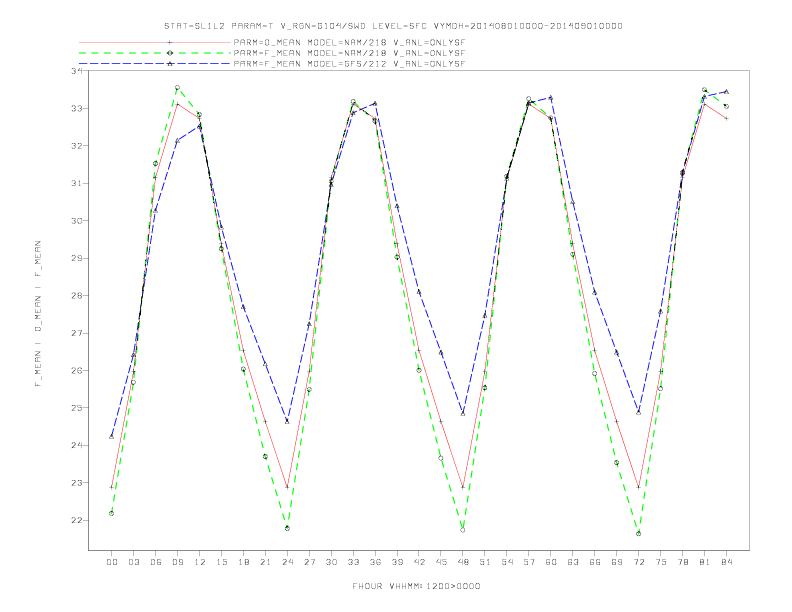The height and width of the screenshot is (612, 792).
Task: Click x-axis tick label 66
Action: [x=595, y=562]
